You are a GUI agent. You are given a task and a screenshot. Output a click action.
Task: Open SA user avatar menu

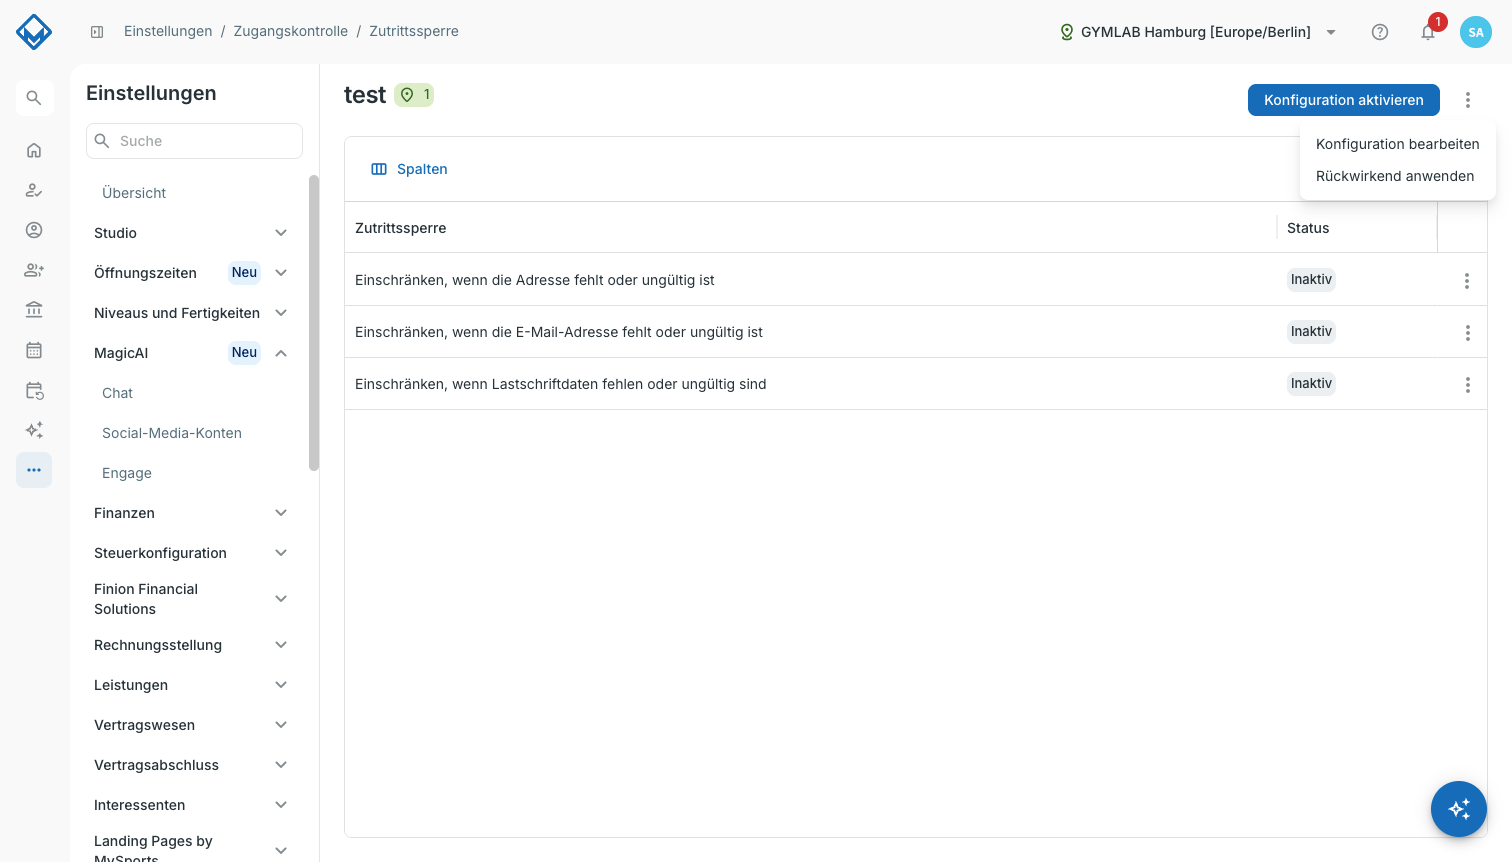1476,32
